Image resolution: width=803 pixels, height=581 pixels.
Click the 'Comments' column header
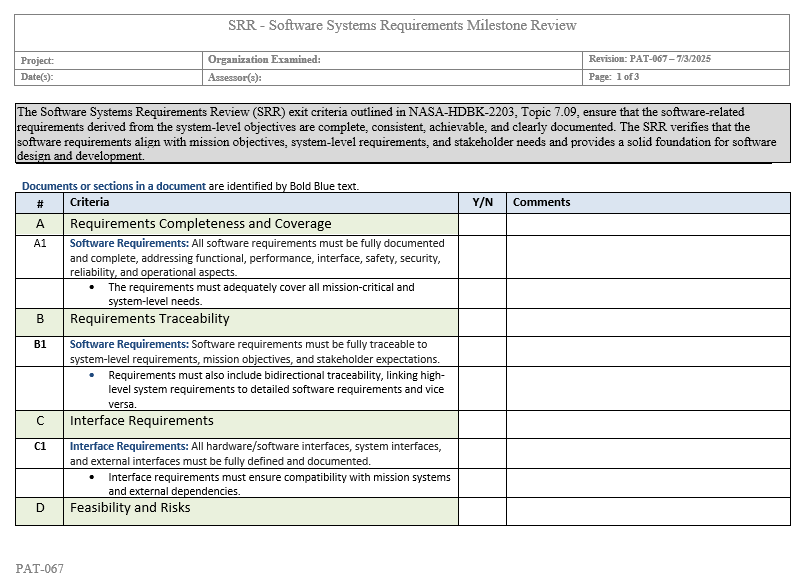541,202
